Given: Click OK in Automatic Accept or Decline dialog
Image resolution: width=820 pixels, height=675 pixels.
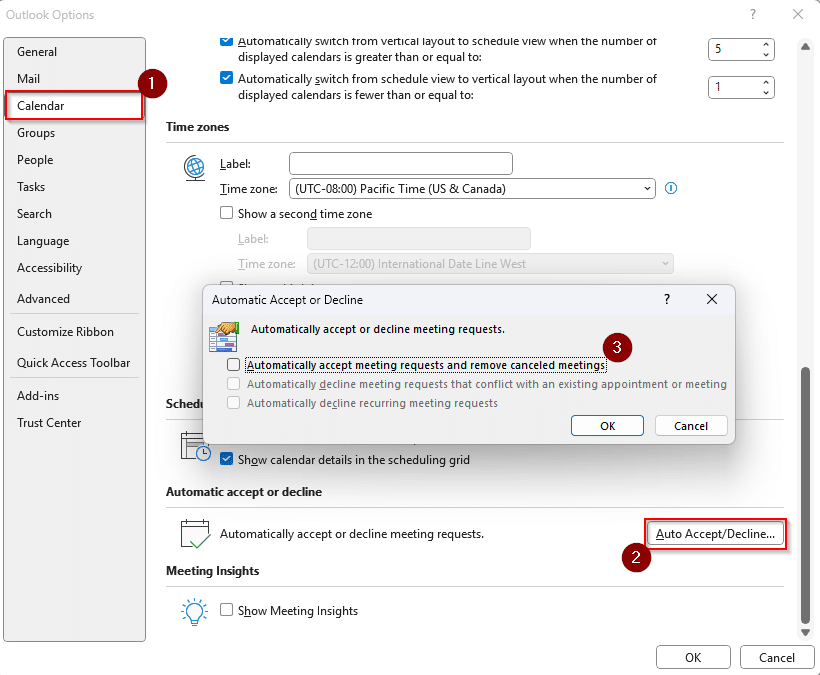Looking at the screenshot, I should (x=607, y=426).
